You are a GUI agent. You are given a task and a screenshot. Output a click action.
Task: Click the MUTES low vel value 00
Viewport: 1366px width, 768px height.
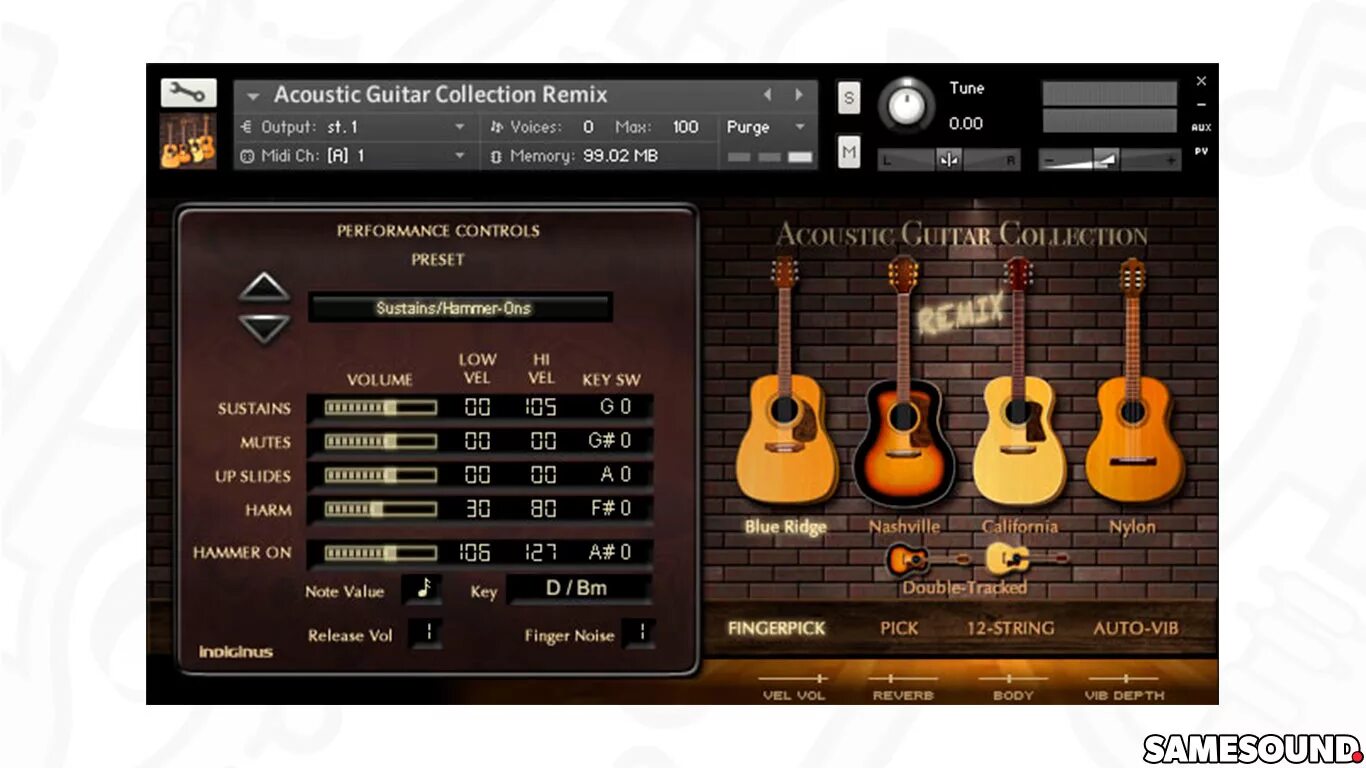coord(477,441)
